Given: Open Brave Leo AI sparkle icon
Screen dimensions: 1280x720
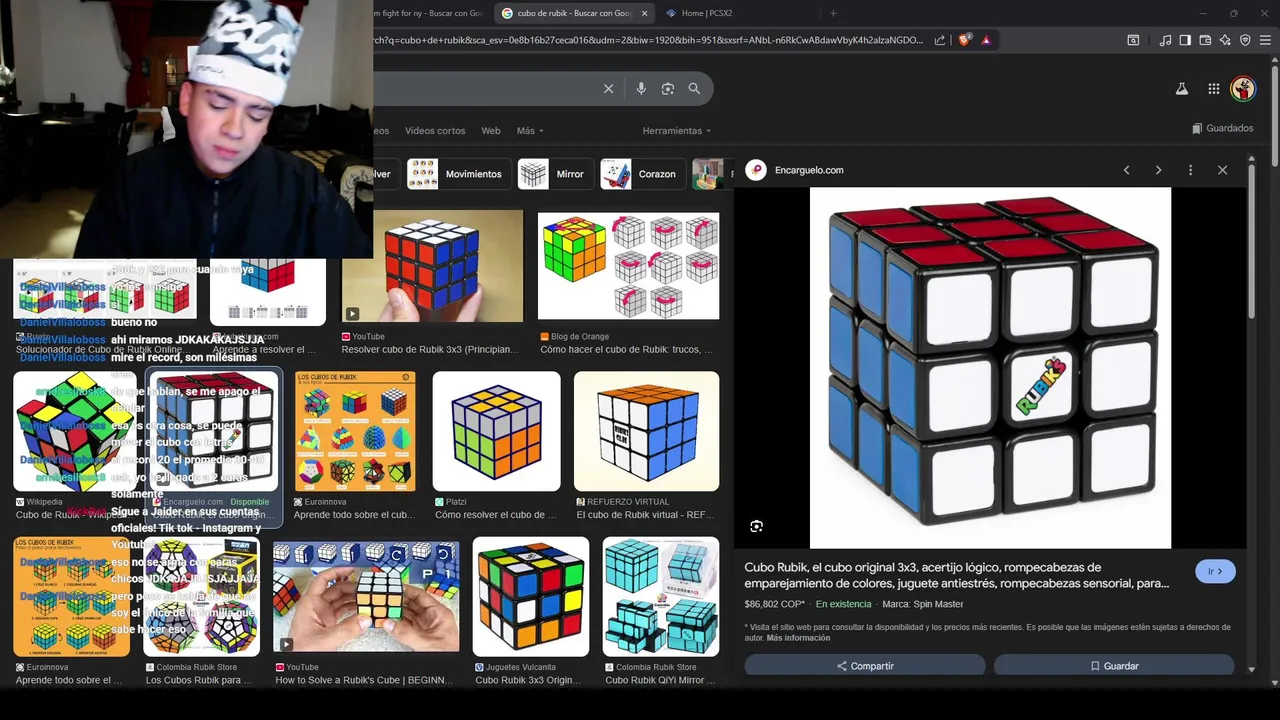Looking at the screenshot, I should tap(1225, 40).
